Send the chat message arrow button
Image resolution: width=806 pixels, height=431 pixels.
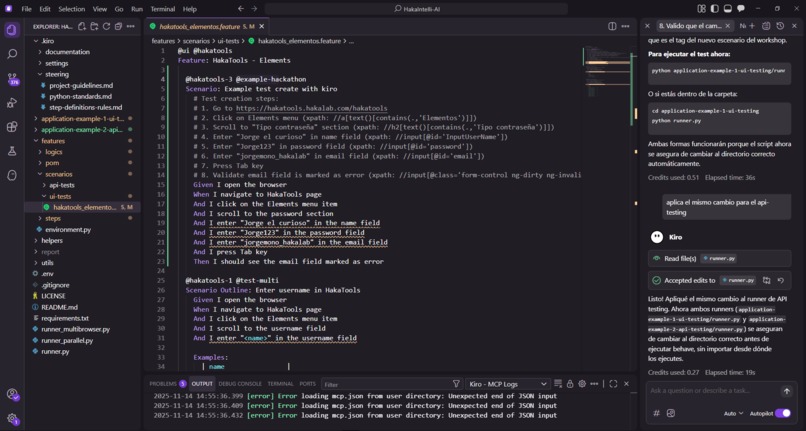point(786,391)
